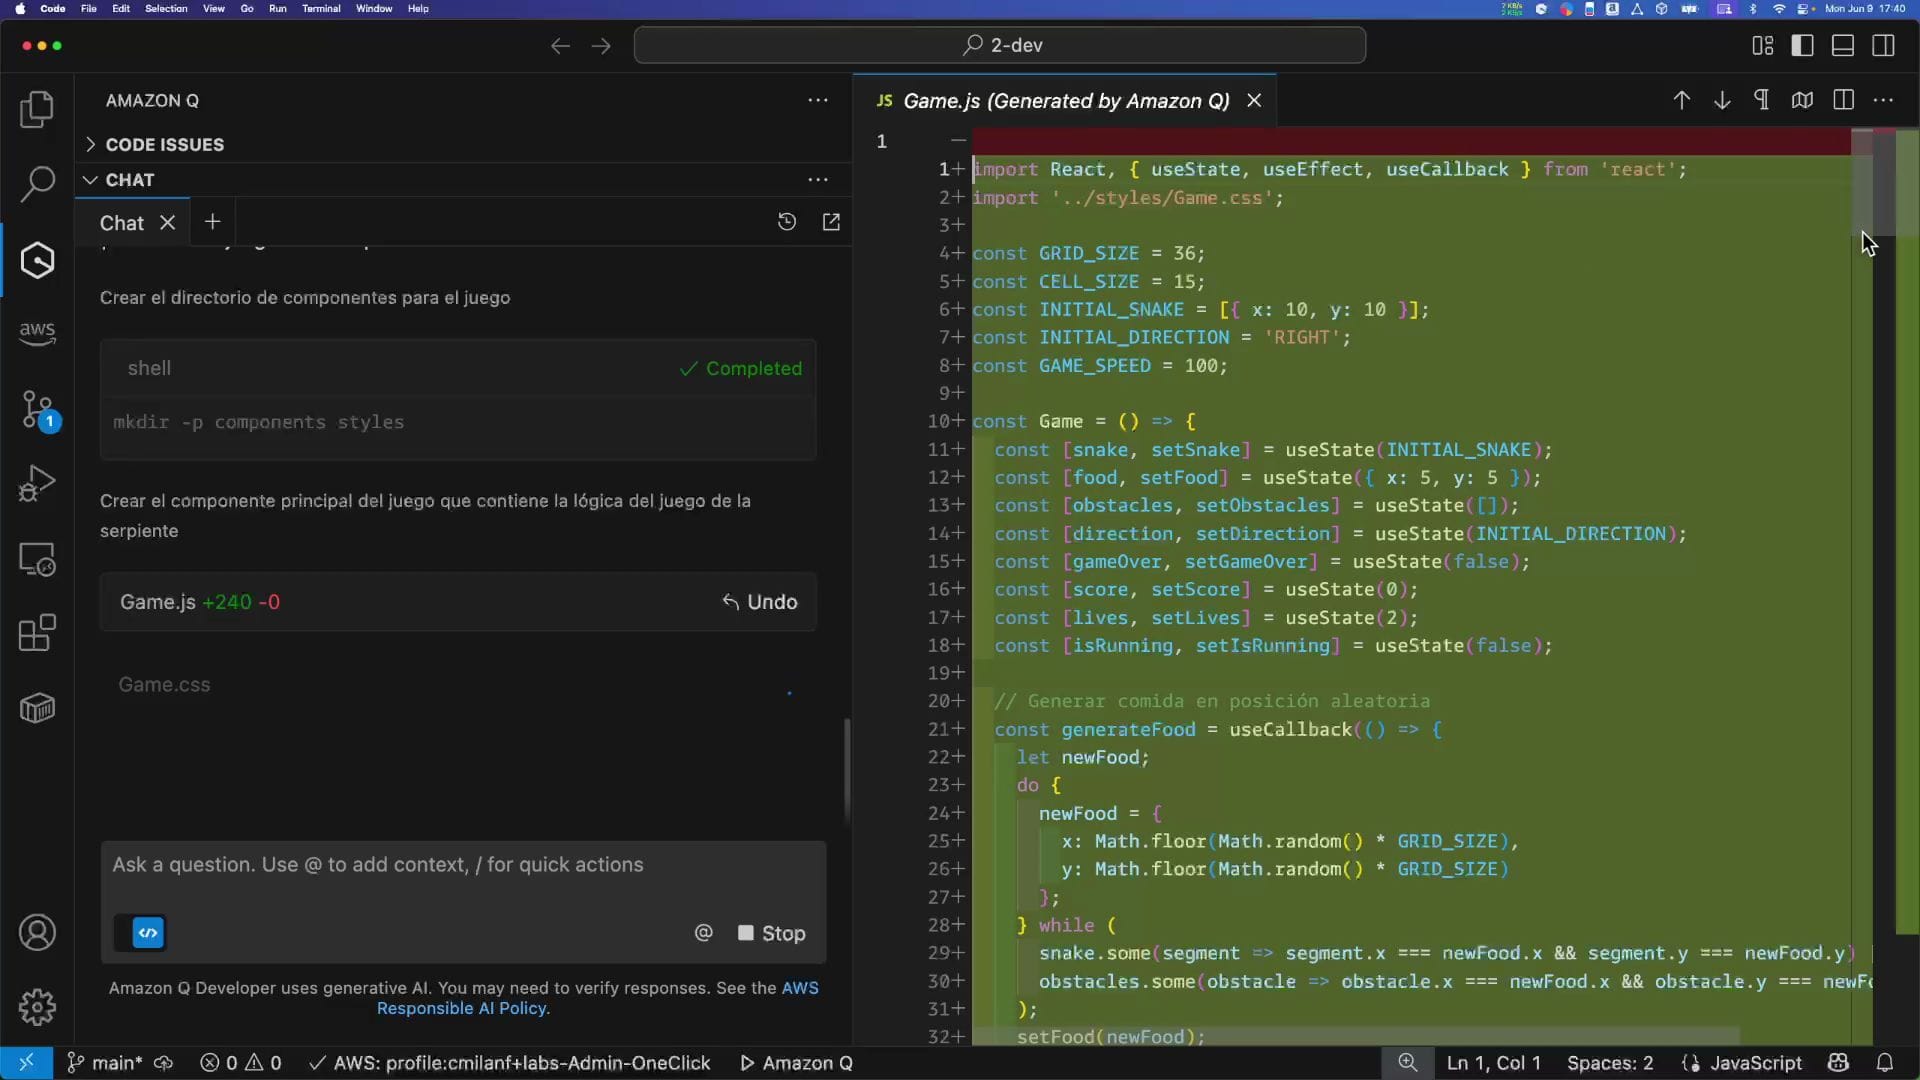The image size is (1920, 1080).
Task: Open the Selection menu
Action: [x=166, y=8]
